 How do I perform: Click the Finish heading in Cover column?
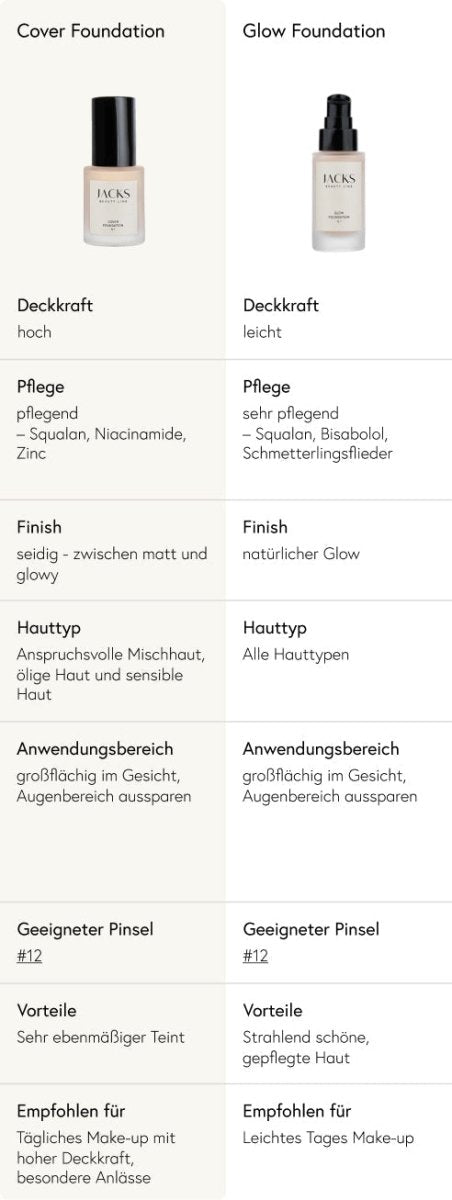pyautogui.click(x=39, y=526)
